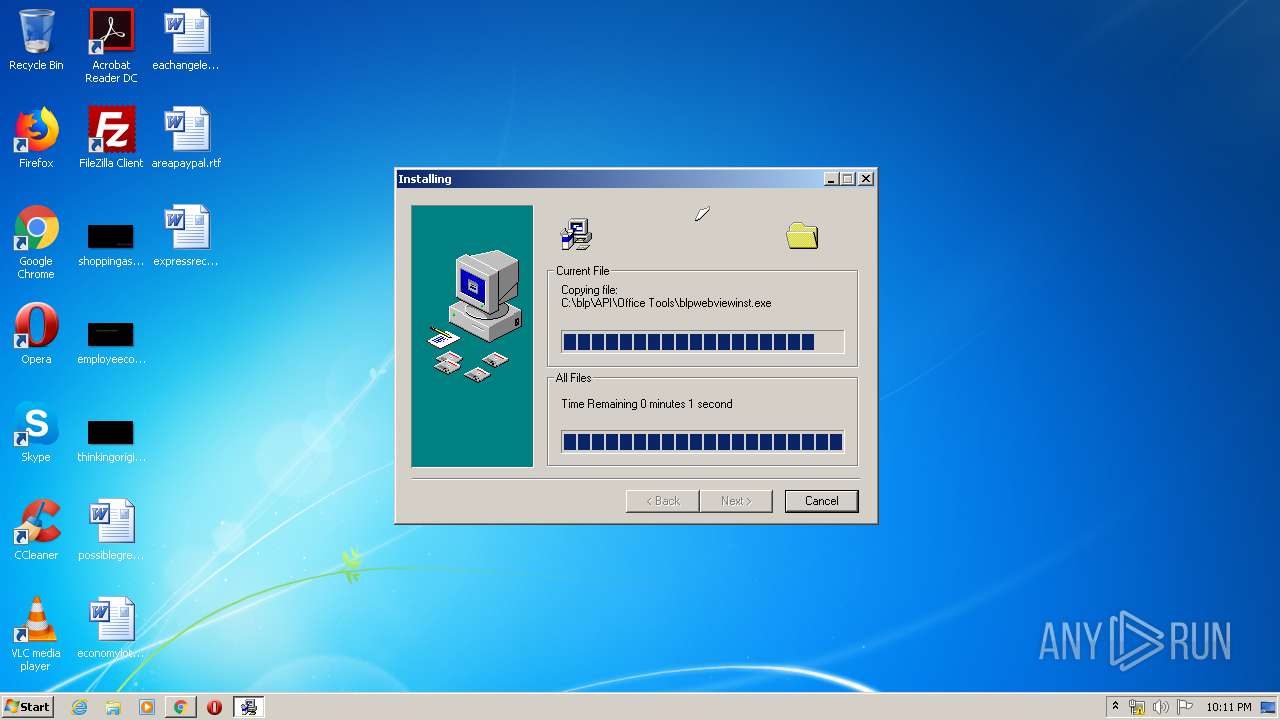Open the economylot Word document
The width and height of the screenshot is (1280, 720).
pyautogui.click(x=111, y=628)
